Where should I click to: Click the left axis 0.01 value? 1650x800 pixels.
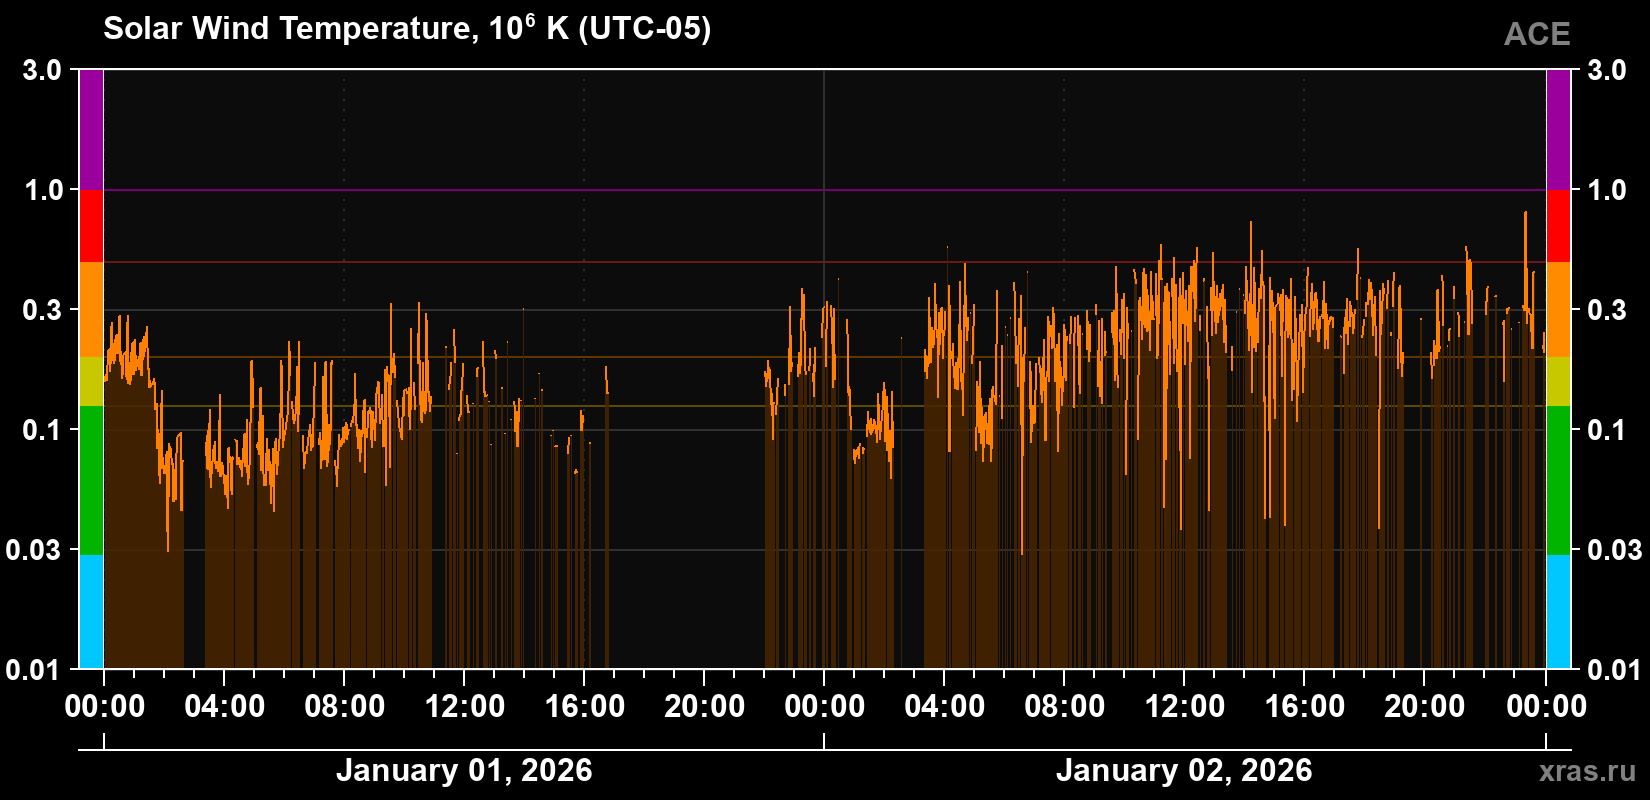[x=34, y=669]
